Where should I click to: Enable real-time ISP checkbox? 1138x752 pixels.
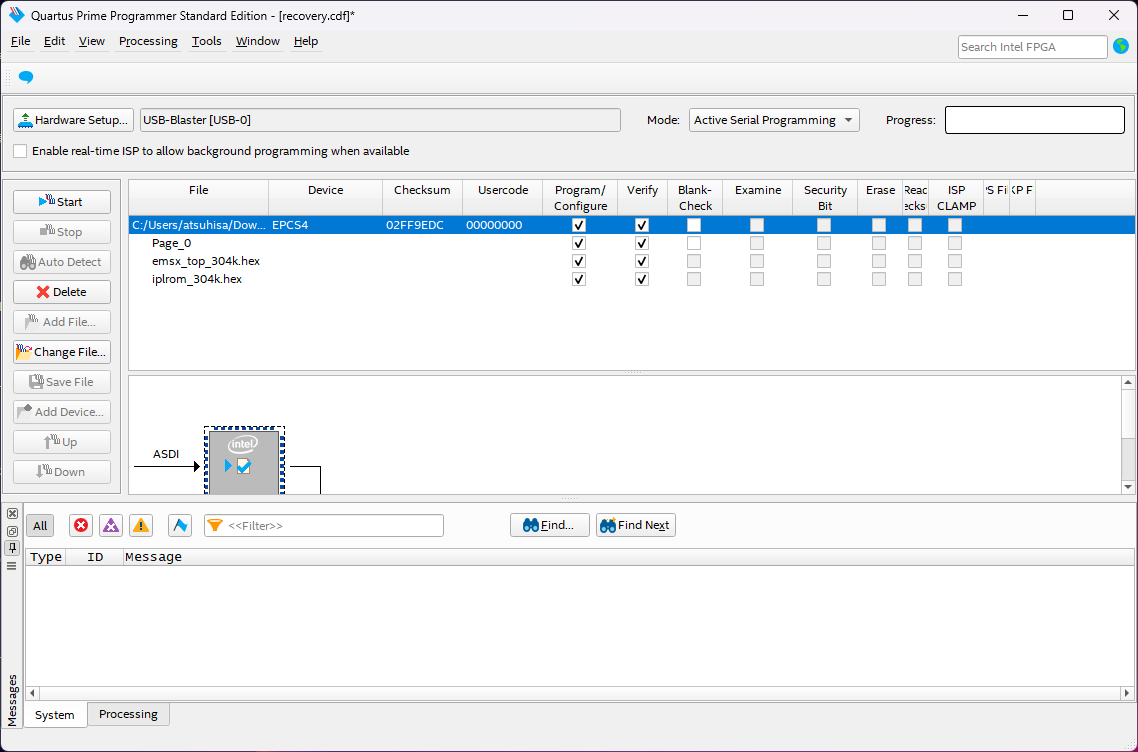(20, 151)
